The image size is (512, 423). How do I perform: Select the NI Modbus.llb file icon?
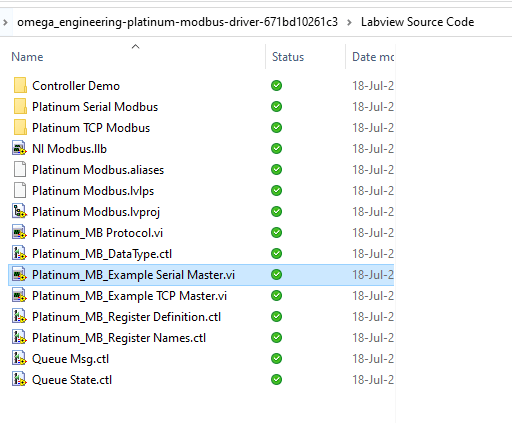point(19,149)
